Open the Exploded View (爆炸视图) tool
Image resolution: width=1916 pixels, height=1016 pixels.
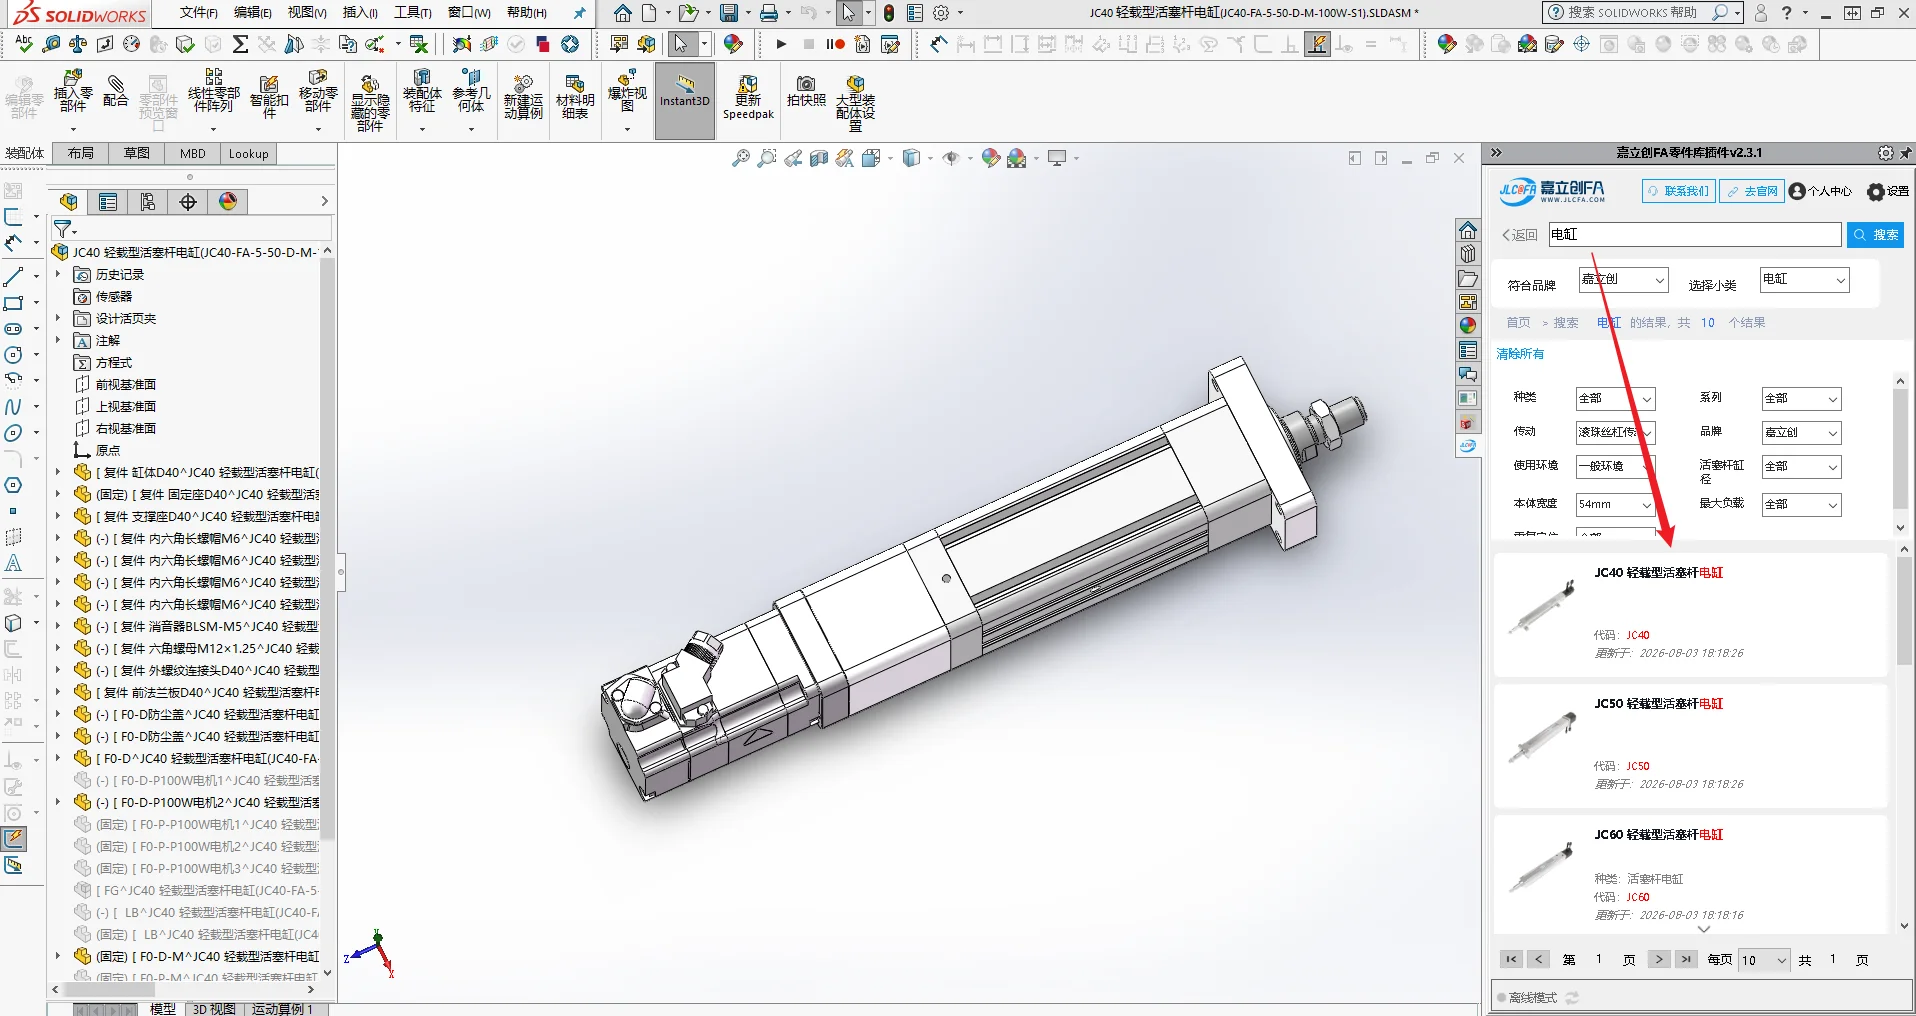[627, 92]
